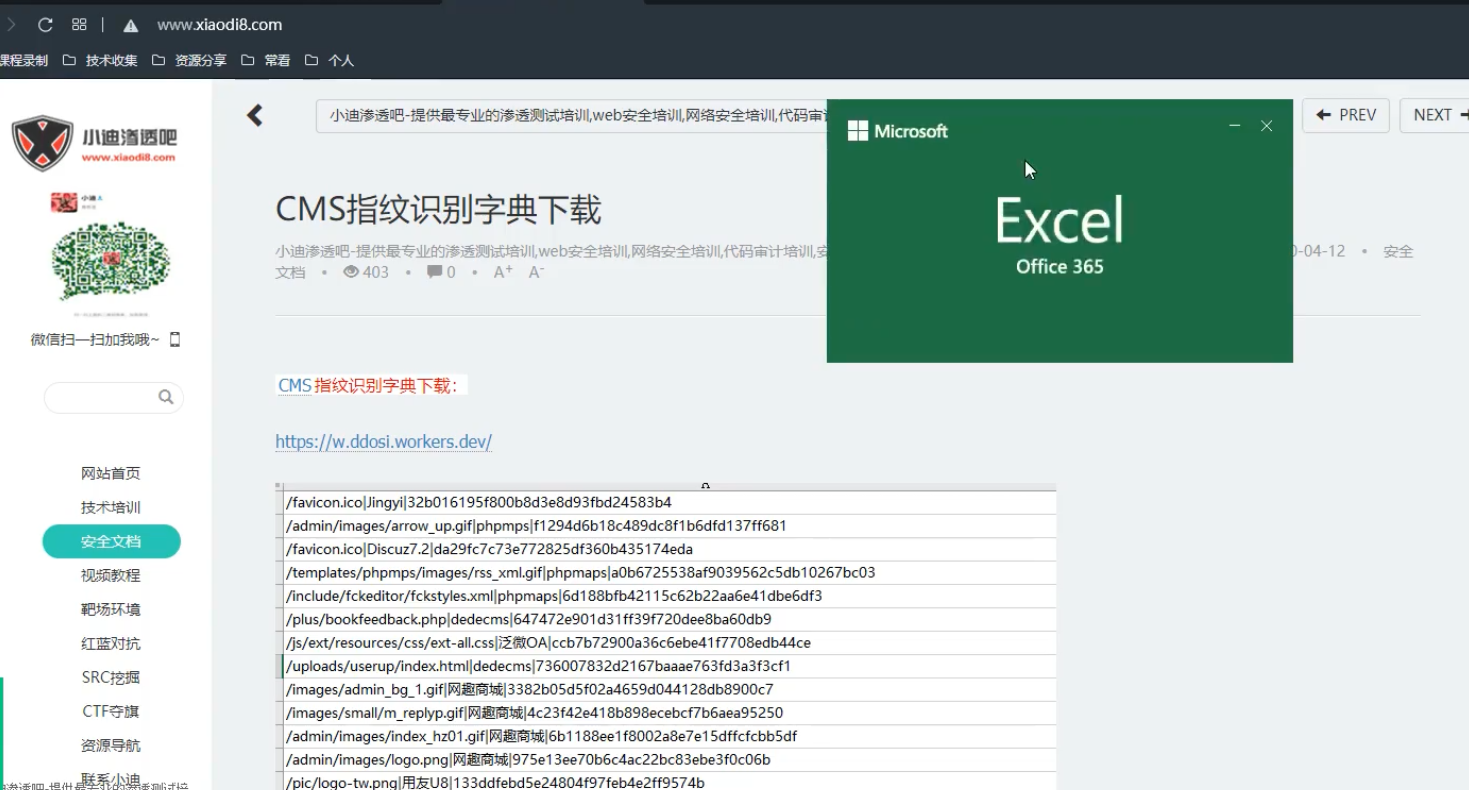The image size is (1469, 790).
Task: Click the PREV article button
Action: (1346, 115)
